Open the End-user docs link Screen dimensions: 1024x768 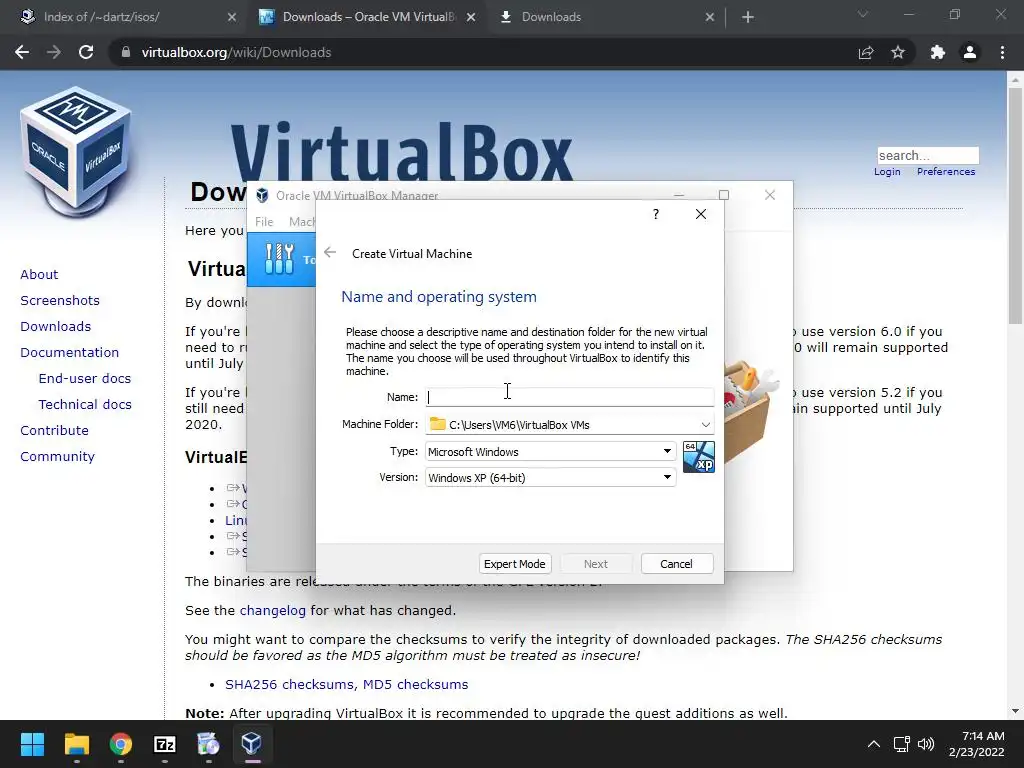tap(85, 379)
